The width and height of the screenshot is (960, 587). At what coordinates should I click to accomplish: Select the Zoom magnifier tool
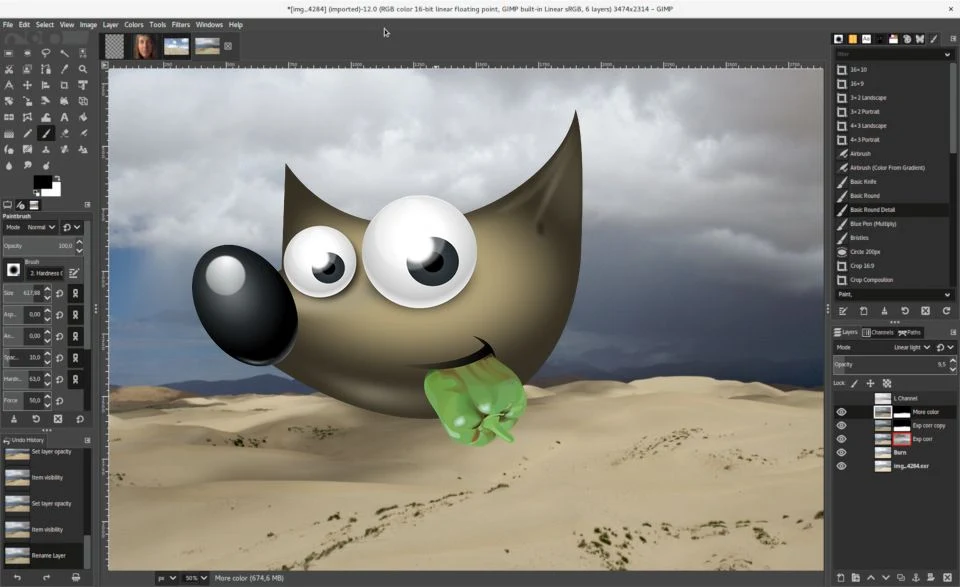83,69
